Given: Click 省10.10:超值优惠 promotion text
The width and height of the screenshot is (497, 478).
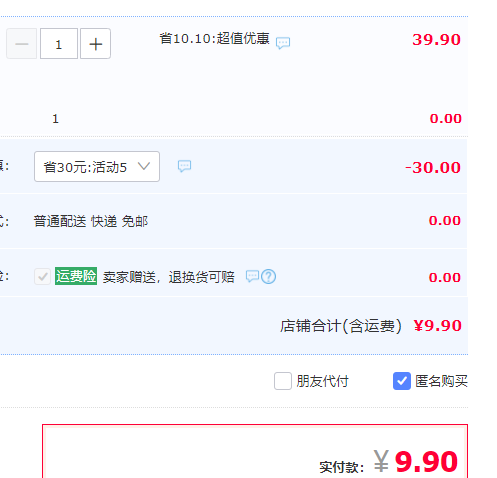Looking at the screenshot, I should point(215,39).
